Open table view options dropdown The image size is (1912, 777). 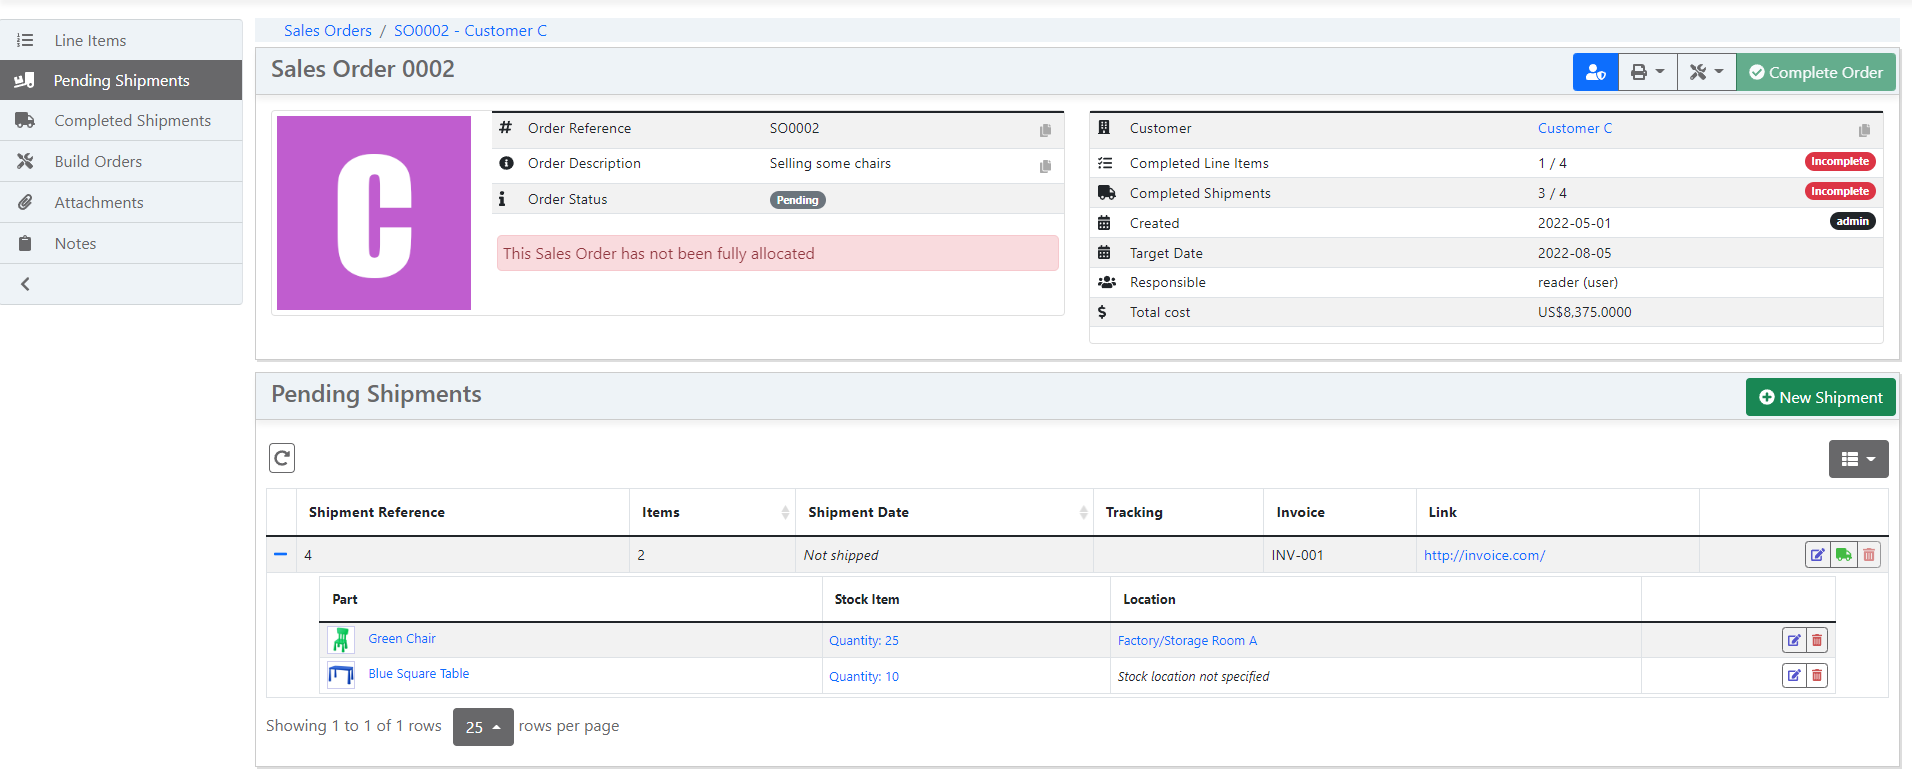1858,459
